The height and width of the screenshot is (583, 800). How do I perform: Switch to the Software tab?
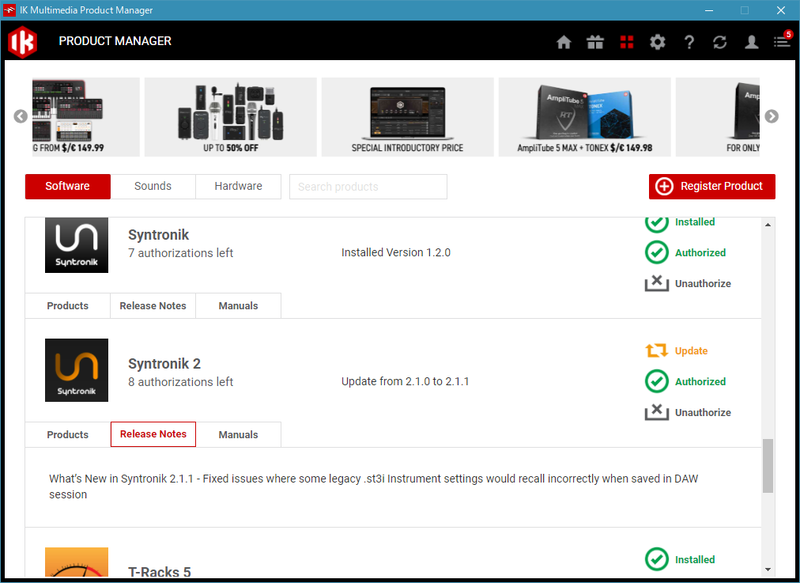pyautogui.click(x=67, y=186)
